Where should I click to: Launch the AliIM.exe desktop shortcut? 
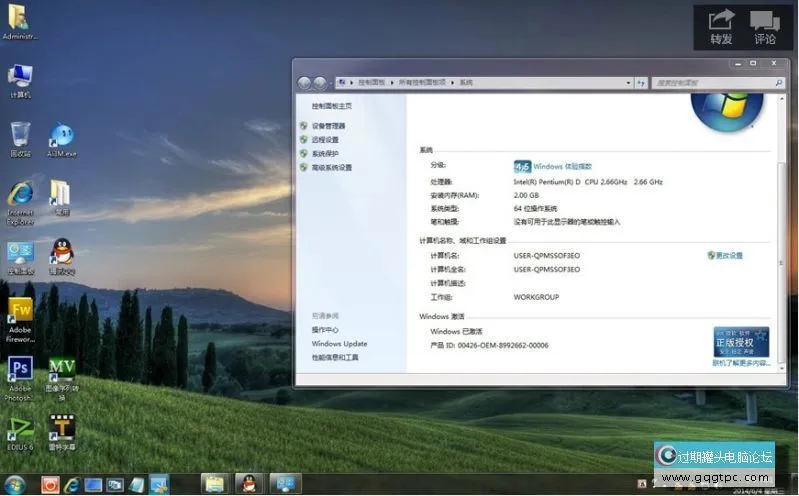pyautogui.click(x=62, y=140)
